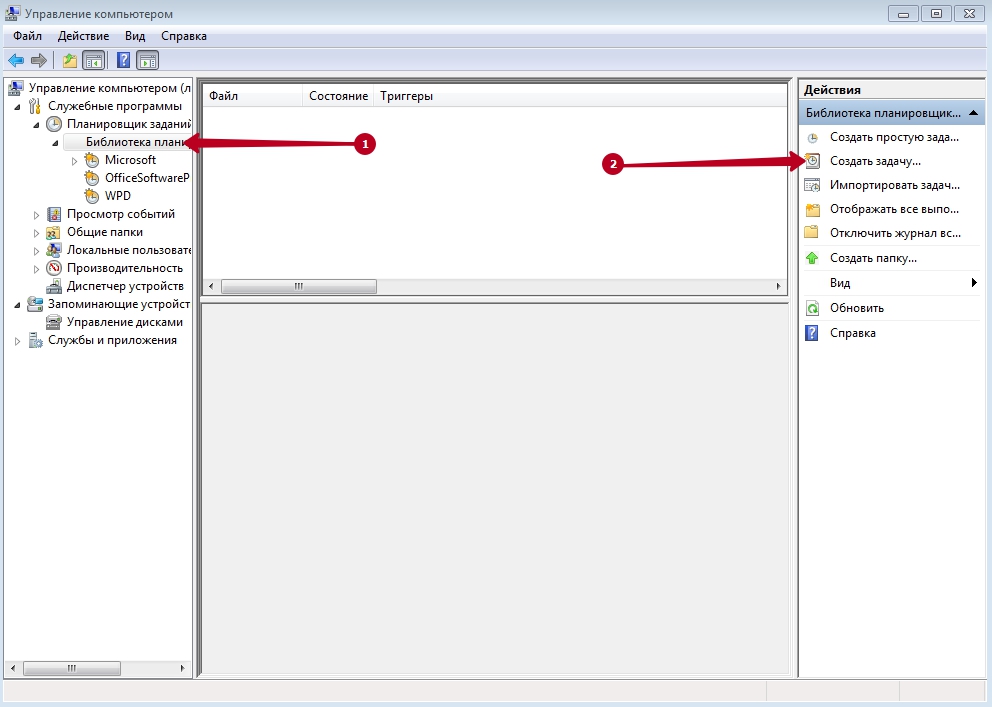Click the Запоминающие устройства icon
This screenshot has width=992, height=707.
pos(35,304)
